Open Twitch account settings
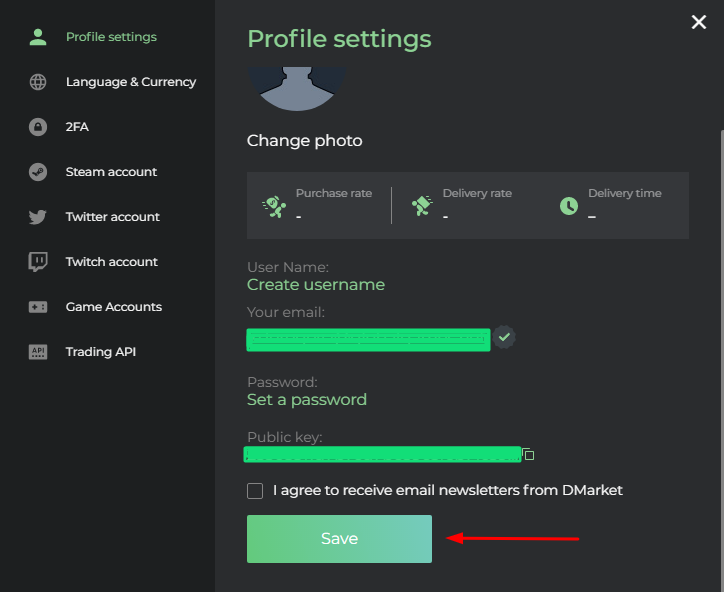The width and height of the screenshot is (724, 592). (112, 262)
